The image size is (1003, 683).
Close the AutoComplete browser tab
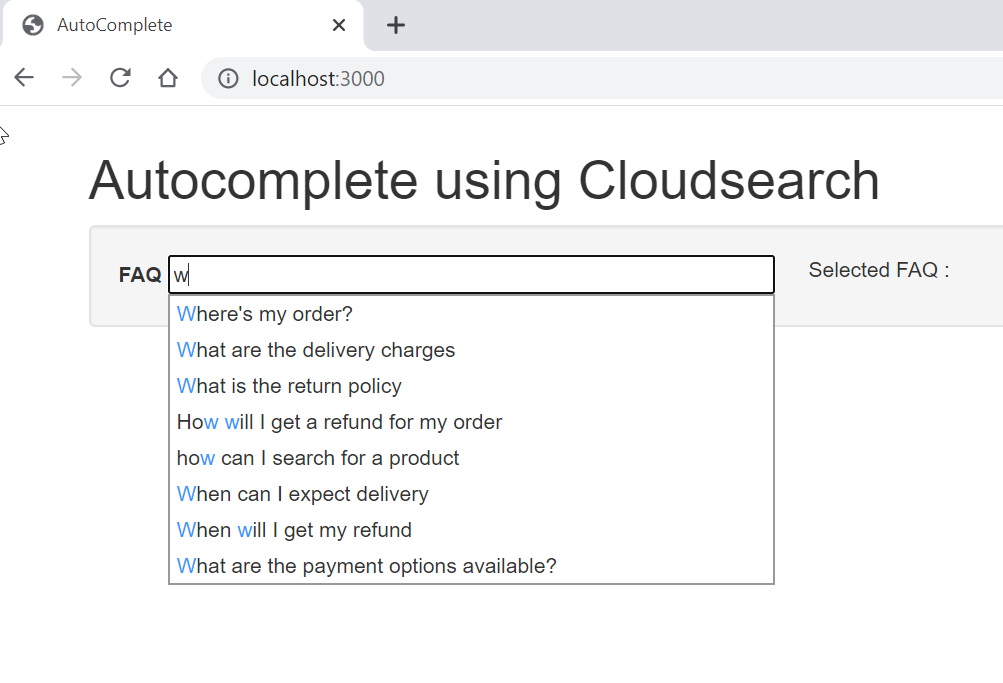click(338, 25)
